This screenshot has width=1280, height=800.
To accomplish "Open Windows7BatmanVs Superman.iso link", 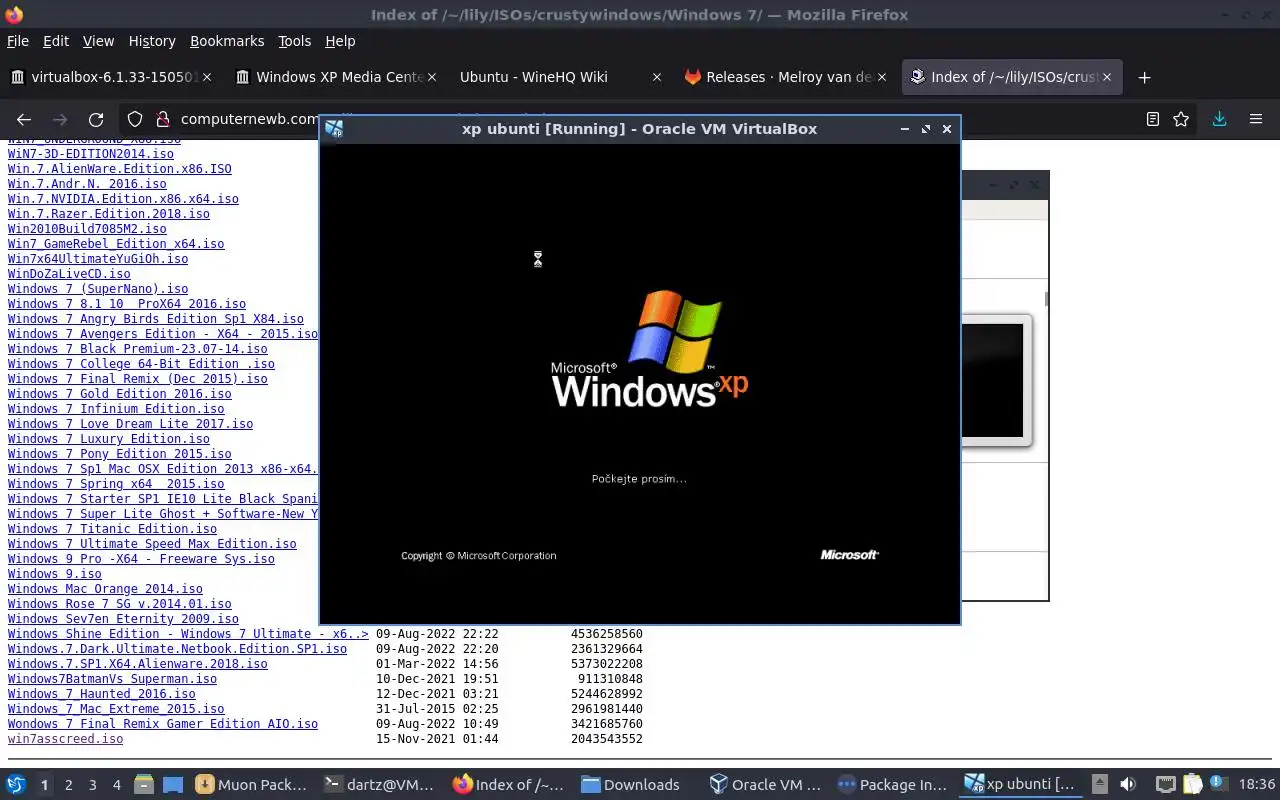I will tap(112, 679).
